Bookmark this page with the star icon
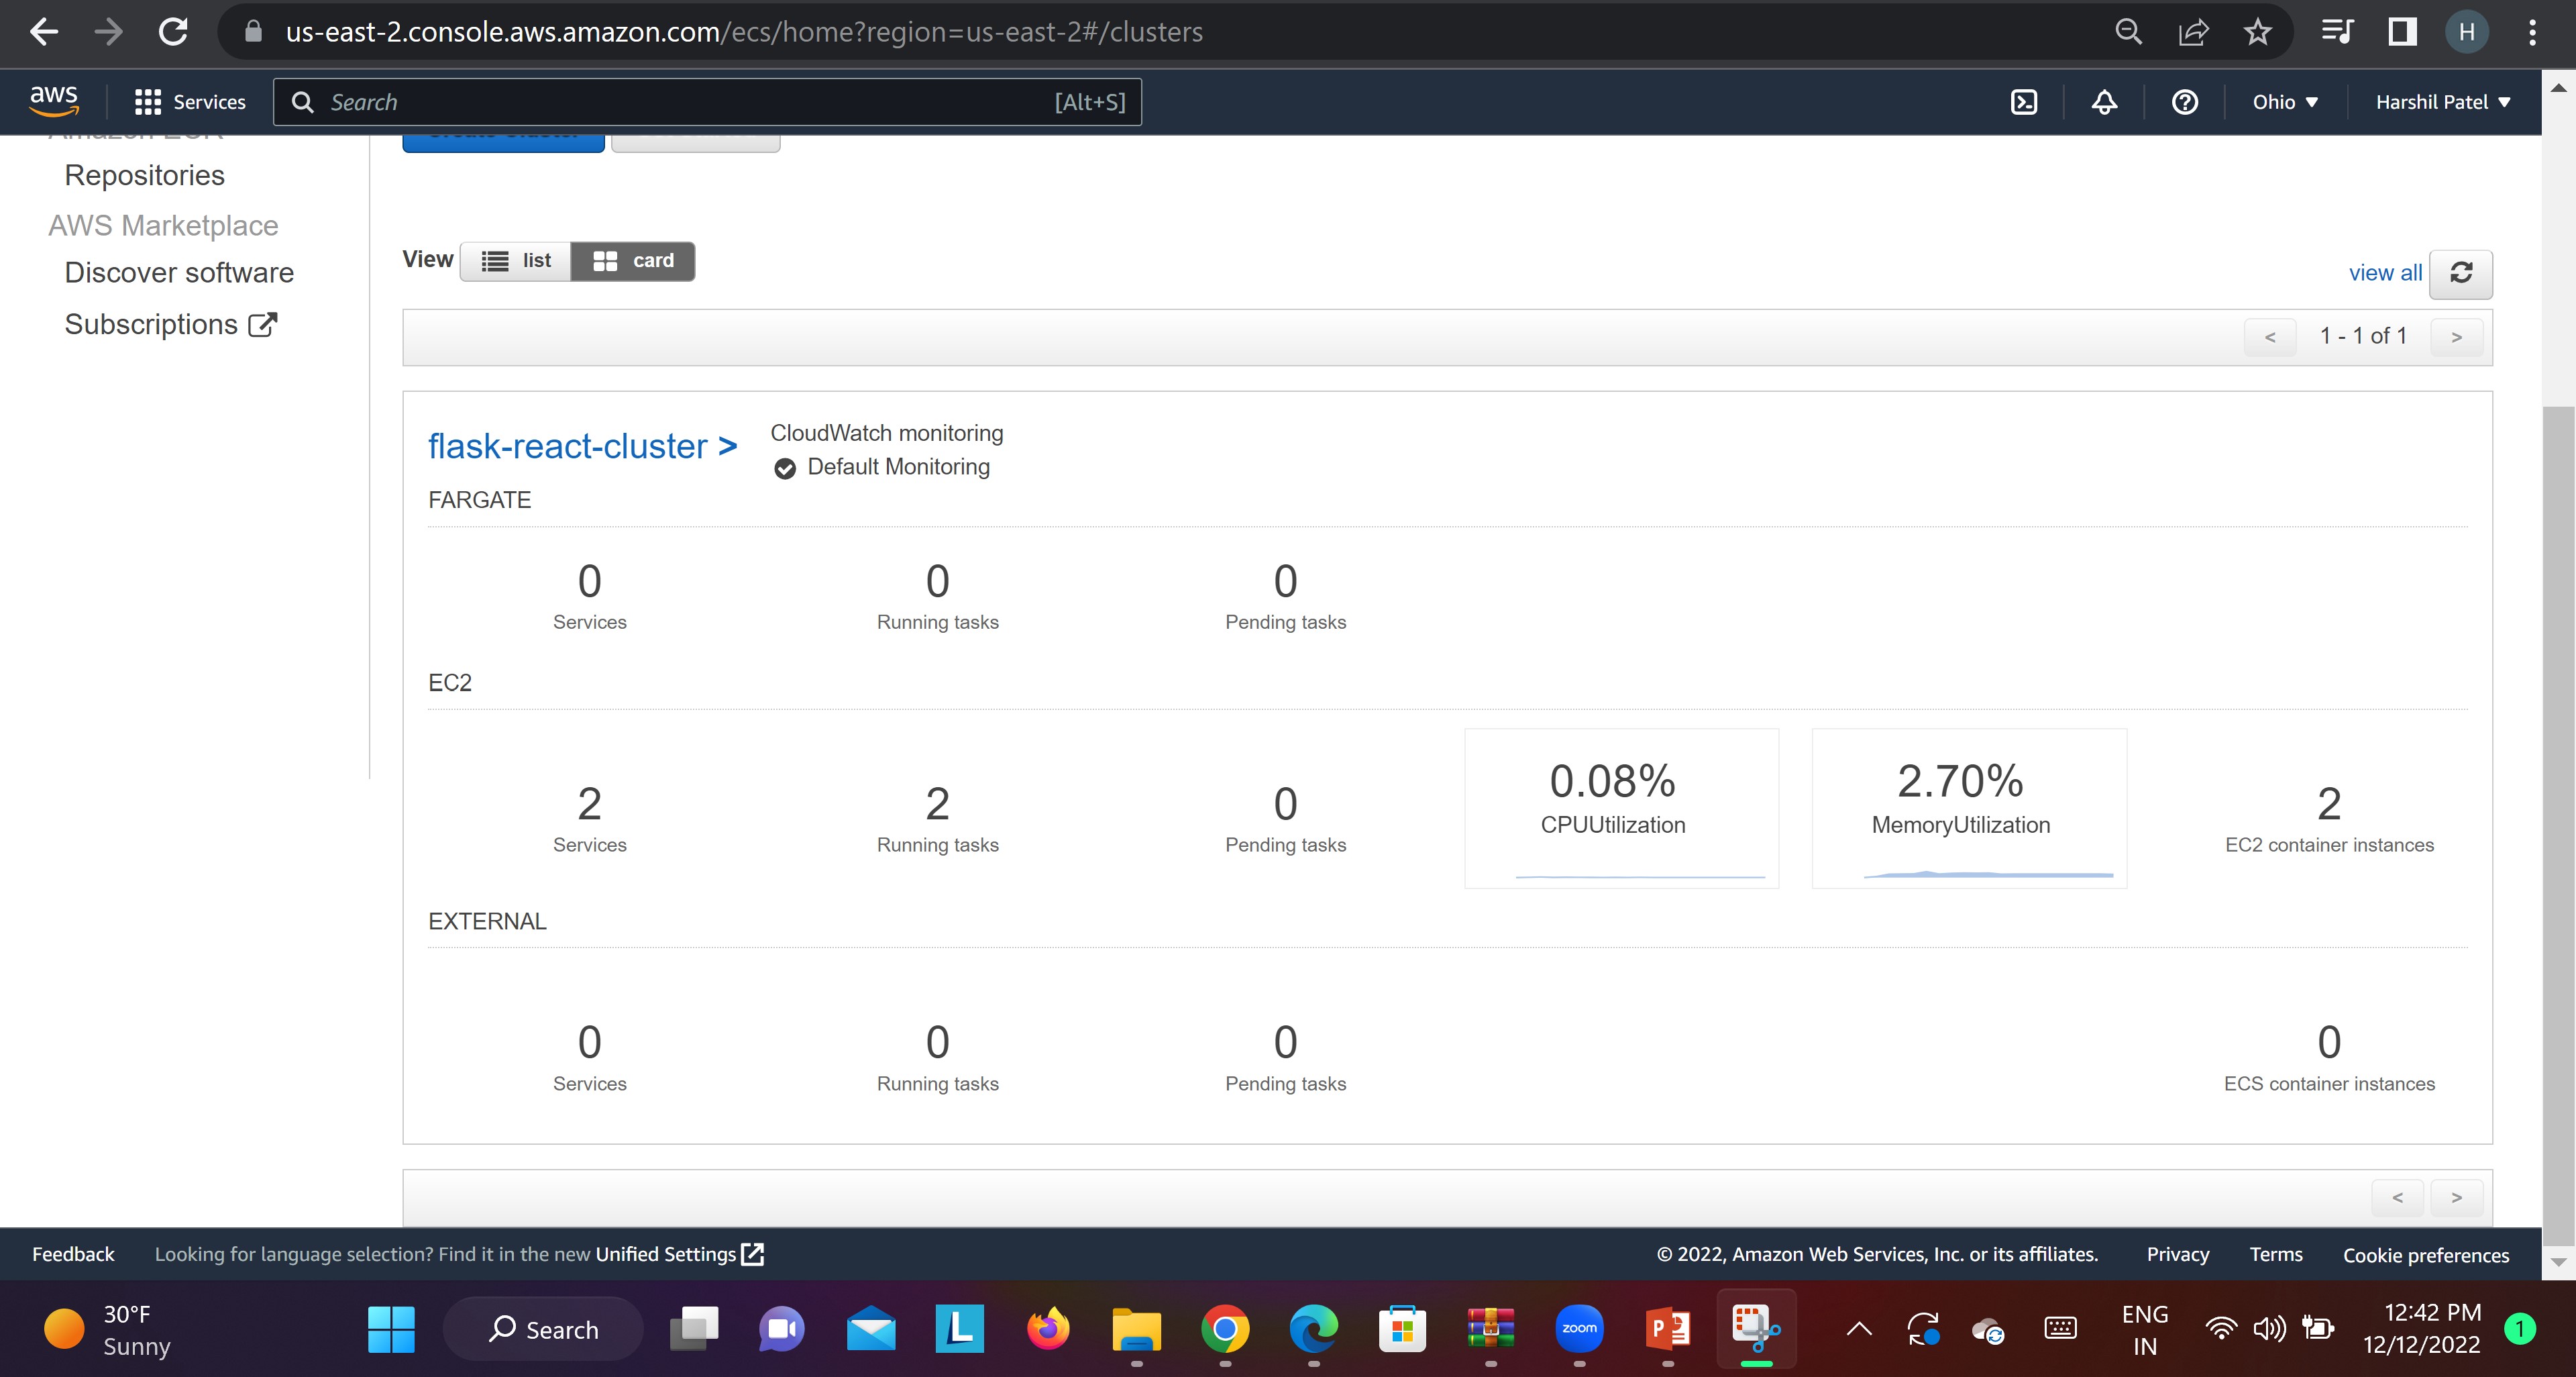This screenshot has height=1377, width=2576. (x=2257, y=32)
